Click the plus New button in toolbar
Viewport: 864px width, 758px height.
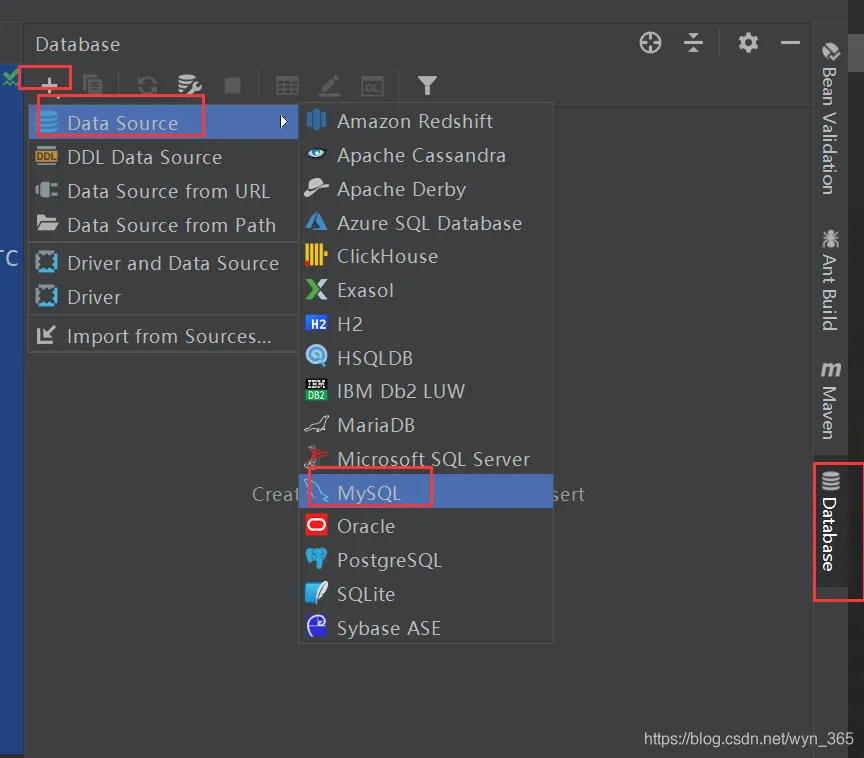tap(50, 85)
